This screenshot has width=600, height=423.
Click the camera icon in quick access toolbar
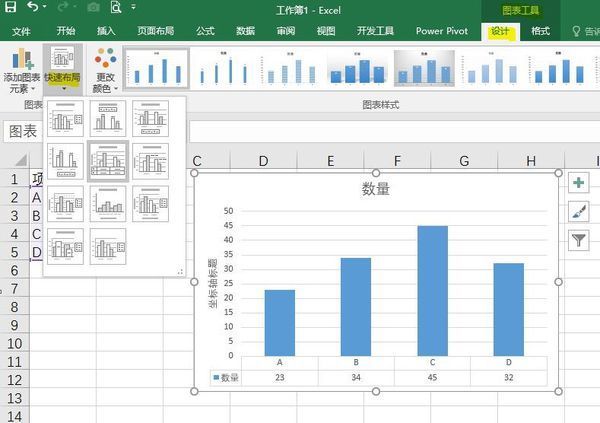(x=93, y=7)
